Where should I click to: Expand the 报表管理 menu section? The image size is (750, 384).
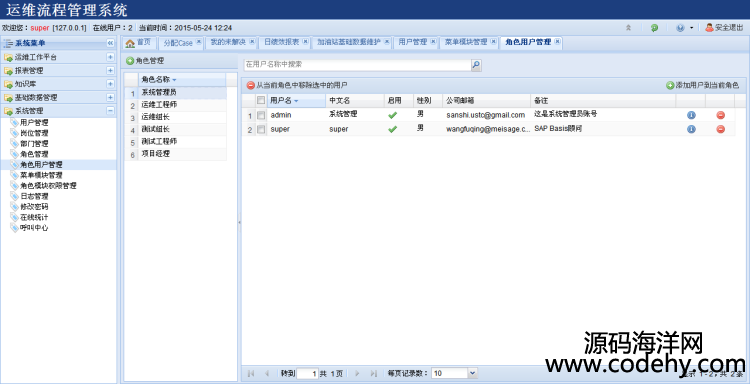(x=110, y=70)
